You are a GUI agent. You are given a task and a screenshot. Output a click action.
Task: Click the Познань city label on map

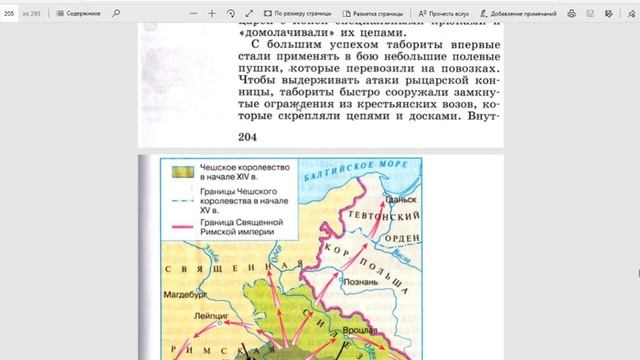coord(361,282)
